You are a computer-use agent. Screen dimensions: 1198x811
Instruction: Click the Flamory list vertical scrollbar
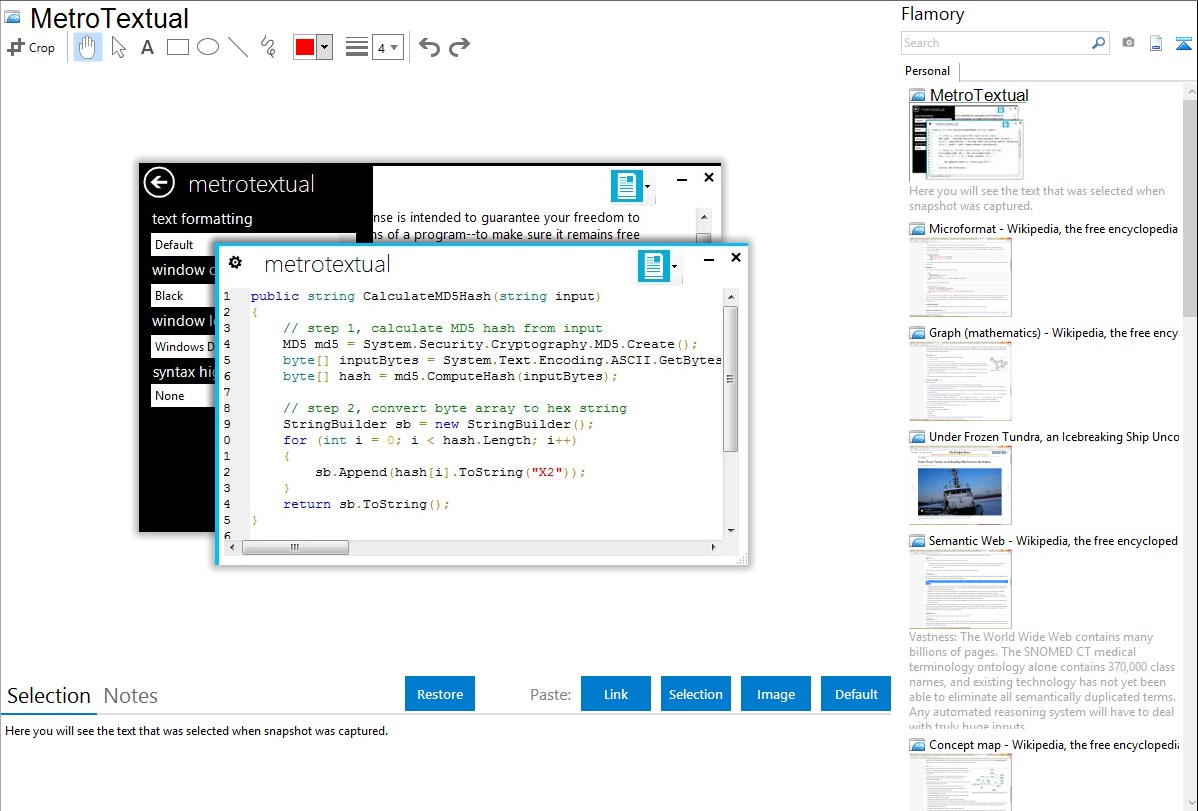point(1190,206)
